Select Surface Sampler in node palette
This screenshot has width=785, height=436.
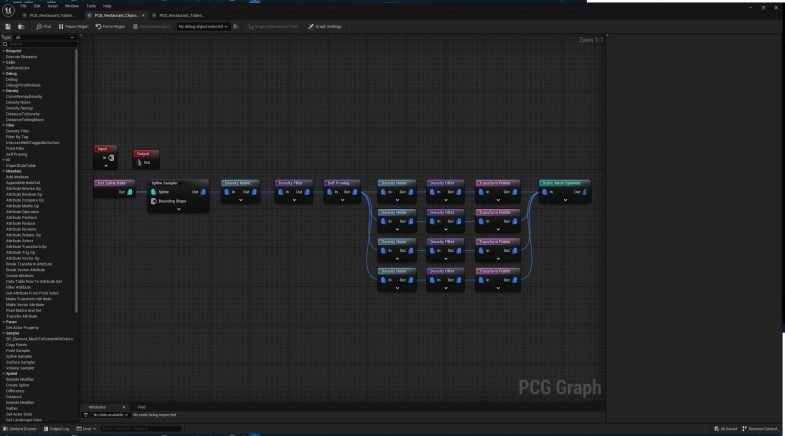[20, 362]
